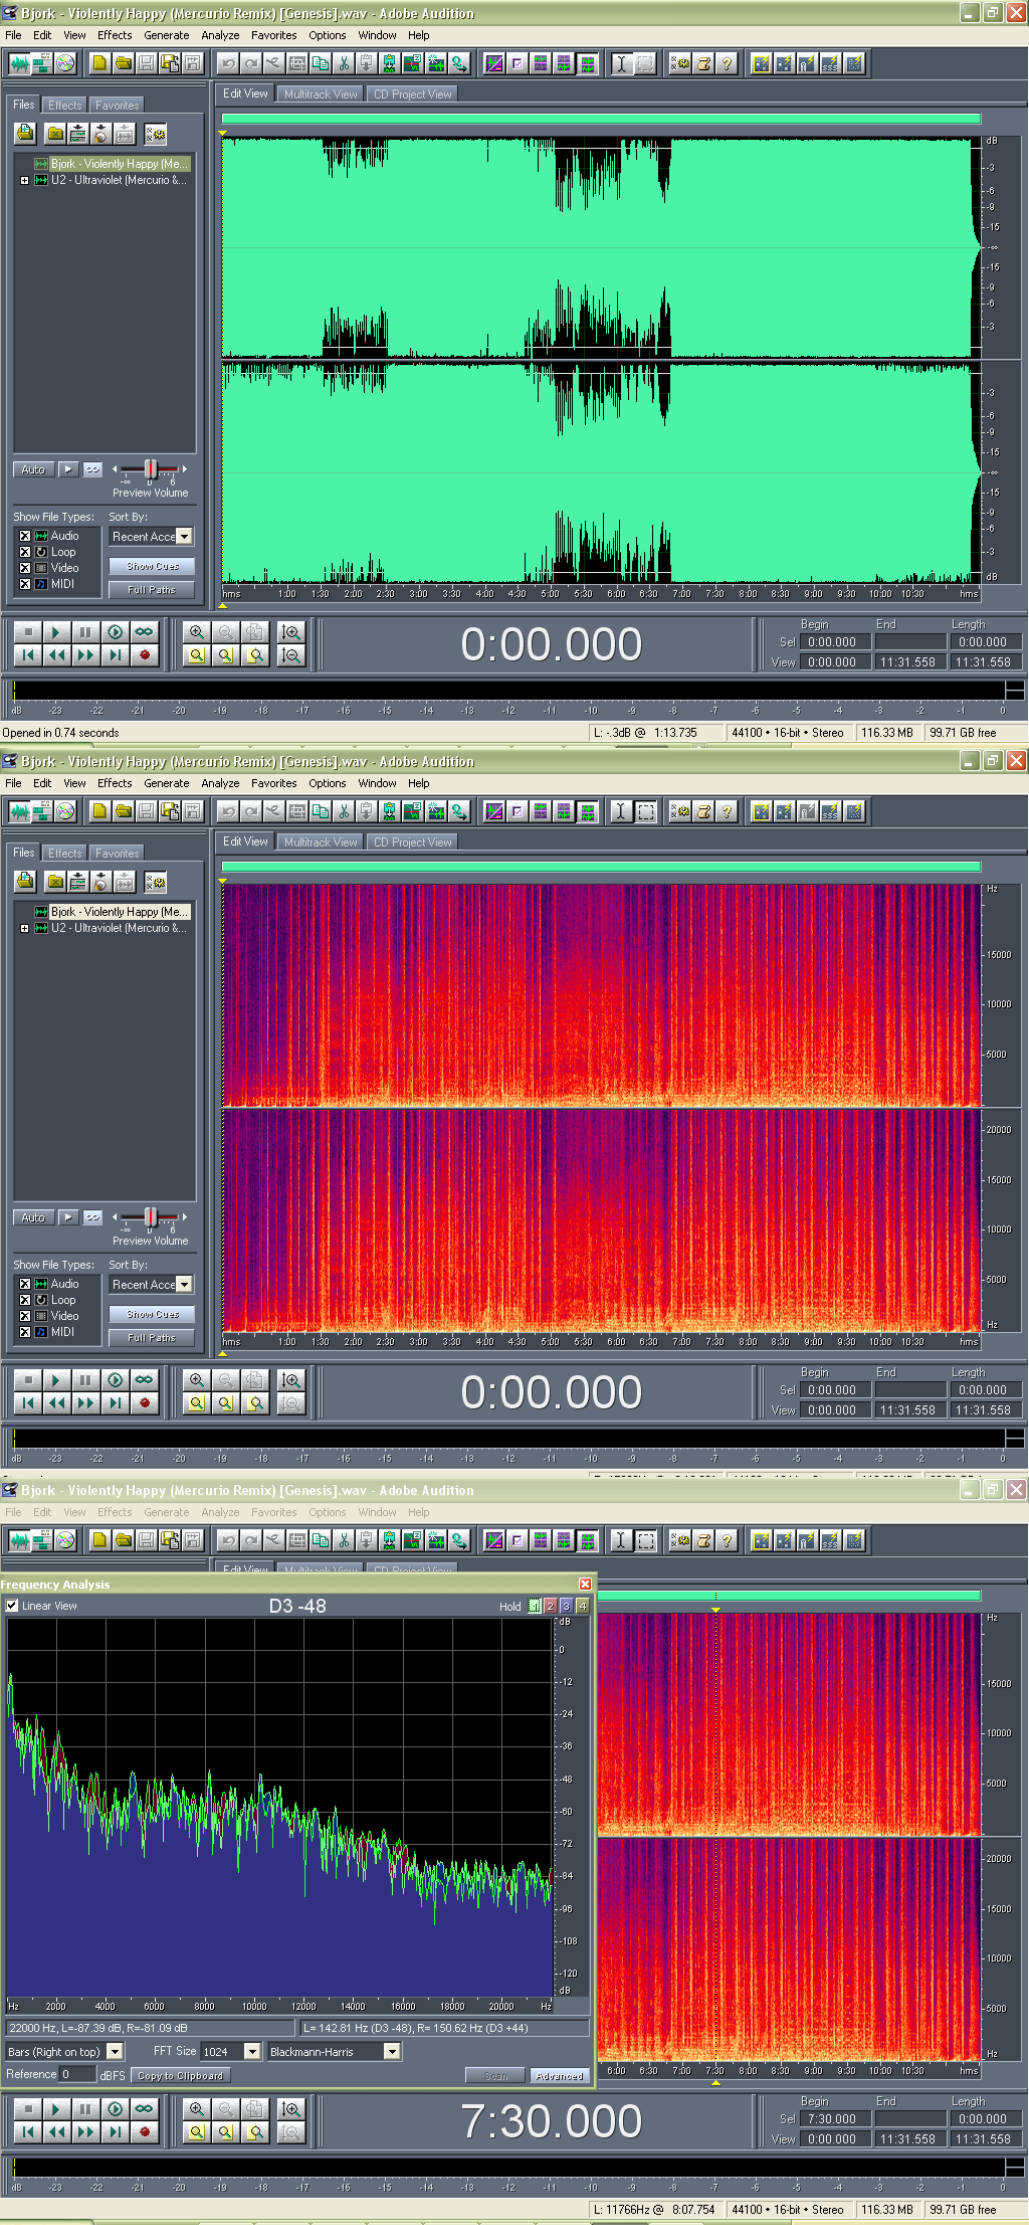Open Favorites tab in top window Files panel
Viewport: 1029px width, 2225px height.
tap(117, 105)
